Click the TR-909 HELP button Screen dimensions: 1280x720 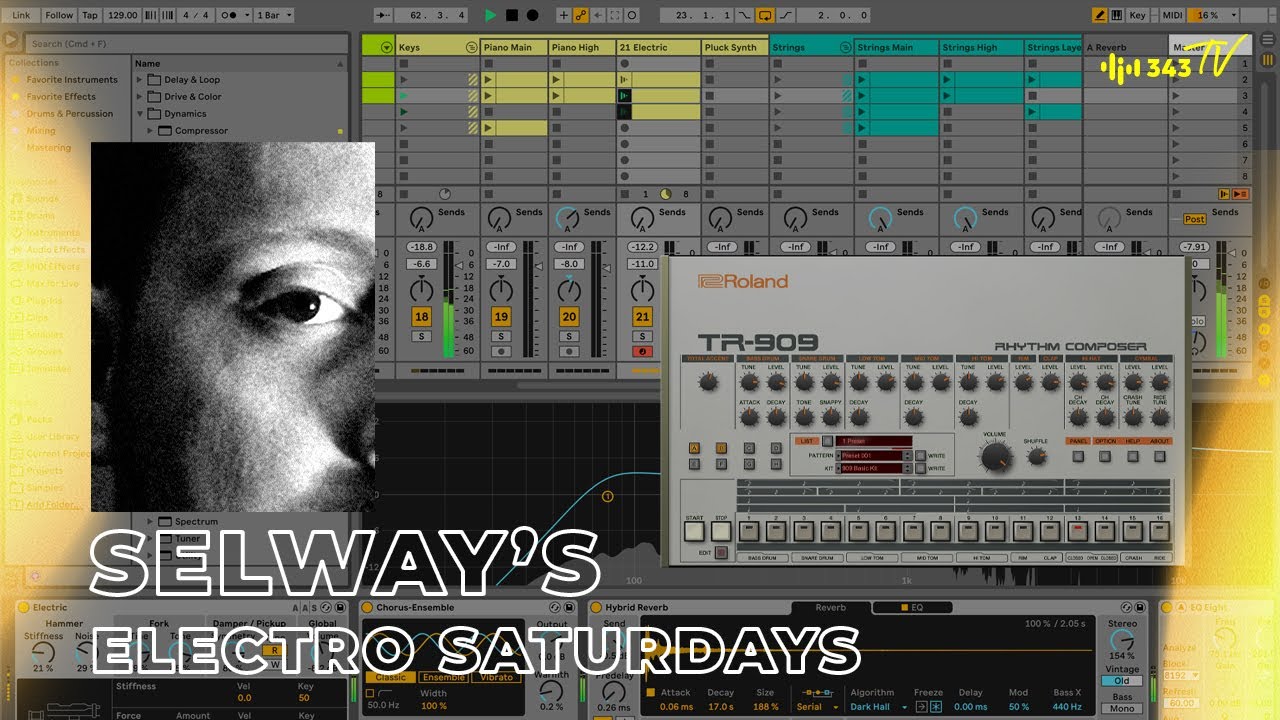pos(1132,456)
